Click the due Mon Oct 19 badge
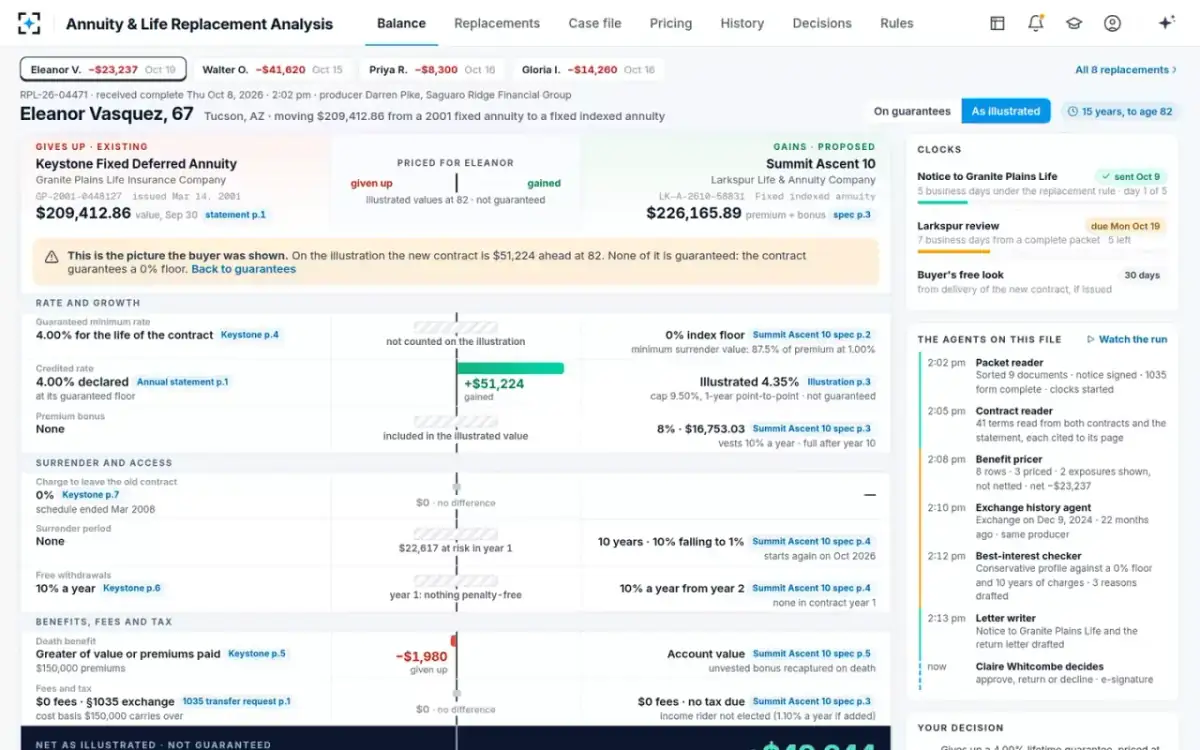 pyautogui.click(x=1126, y=226)
